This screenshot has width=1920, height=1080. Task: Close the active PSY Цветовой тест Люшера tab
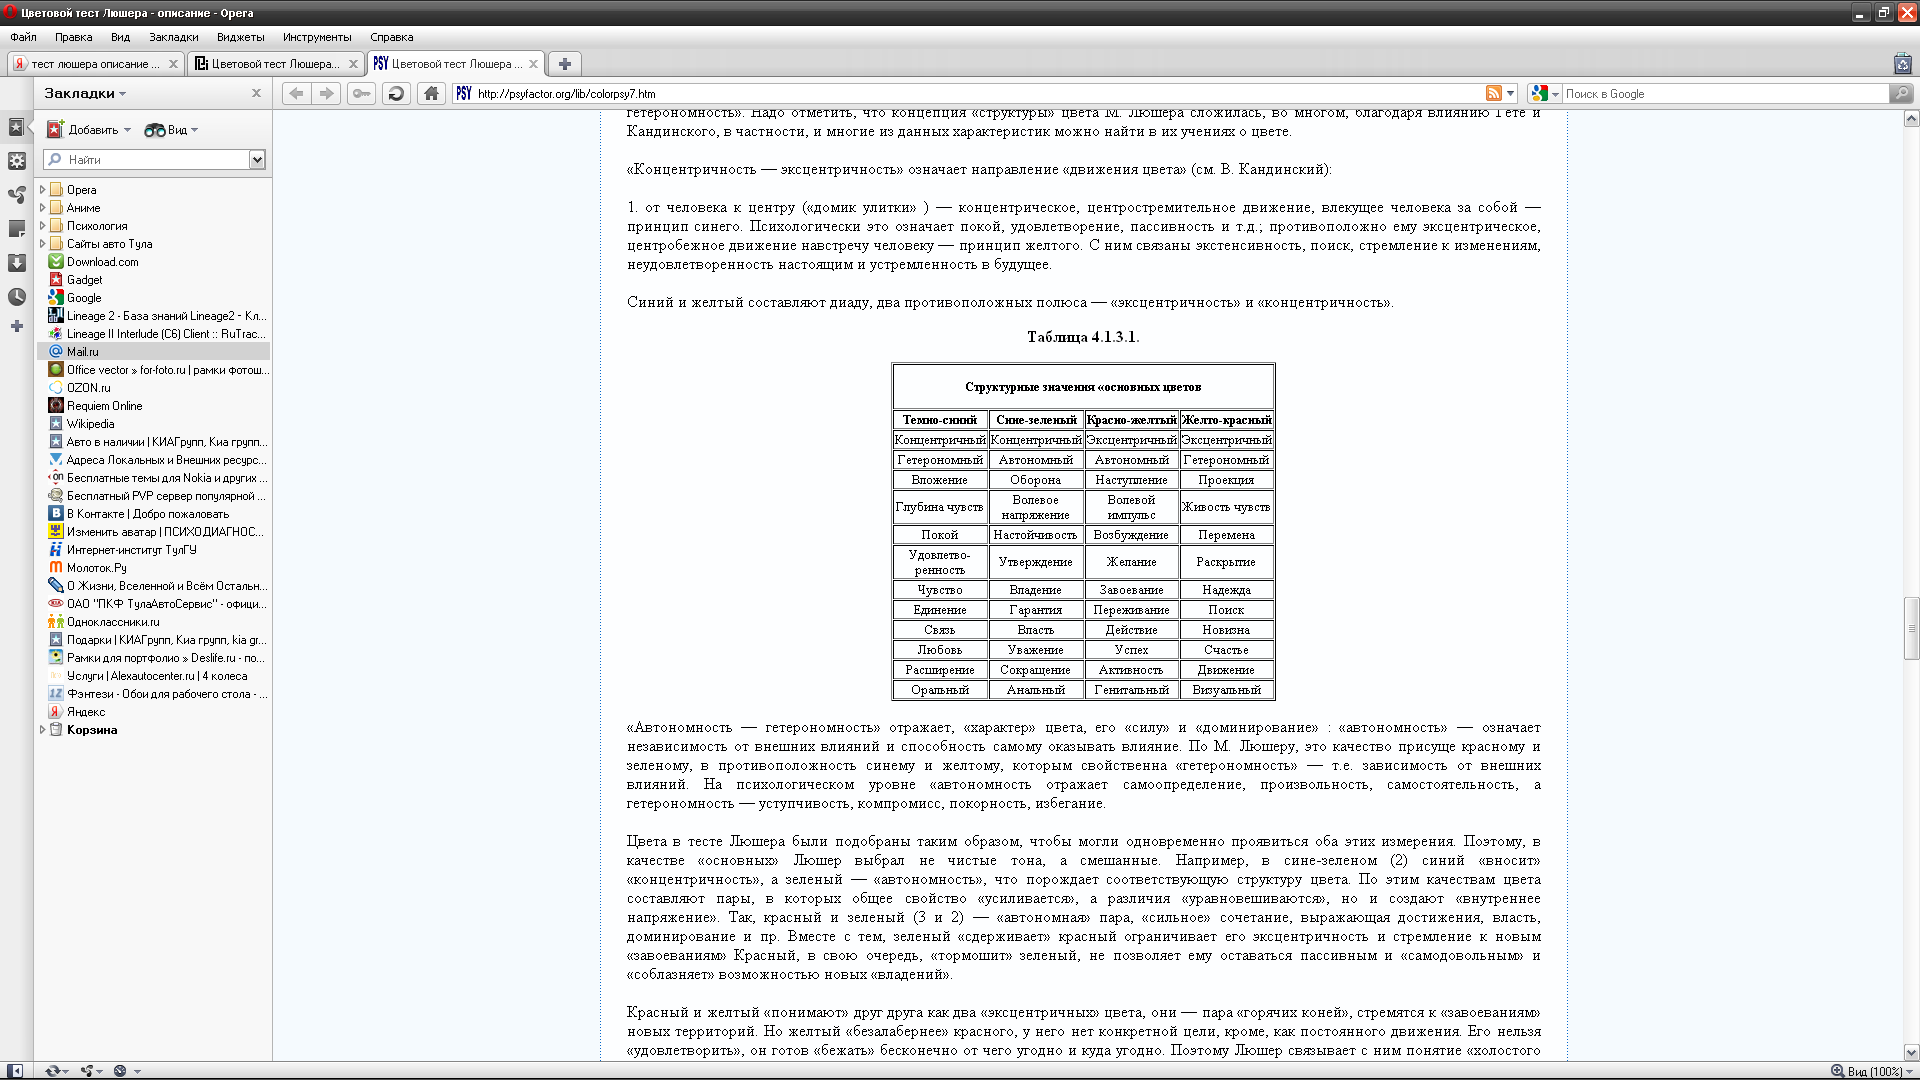click(x=533, y=64)
